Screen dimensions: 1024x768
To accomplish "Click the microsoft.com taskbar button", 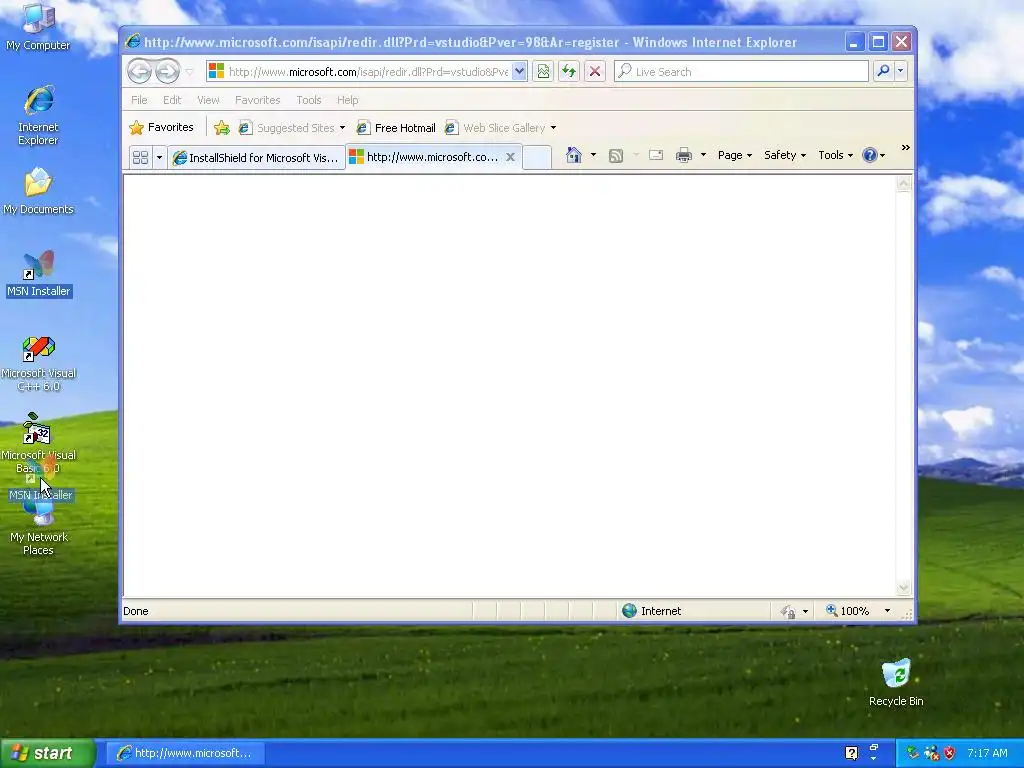I will pyautogui.click(x=185, y=753).
